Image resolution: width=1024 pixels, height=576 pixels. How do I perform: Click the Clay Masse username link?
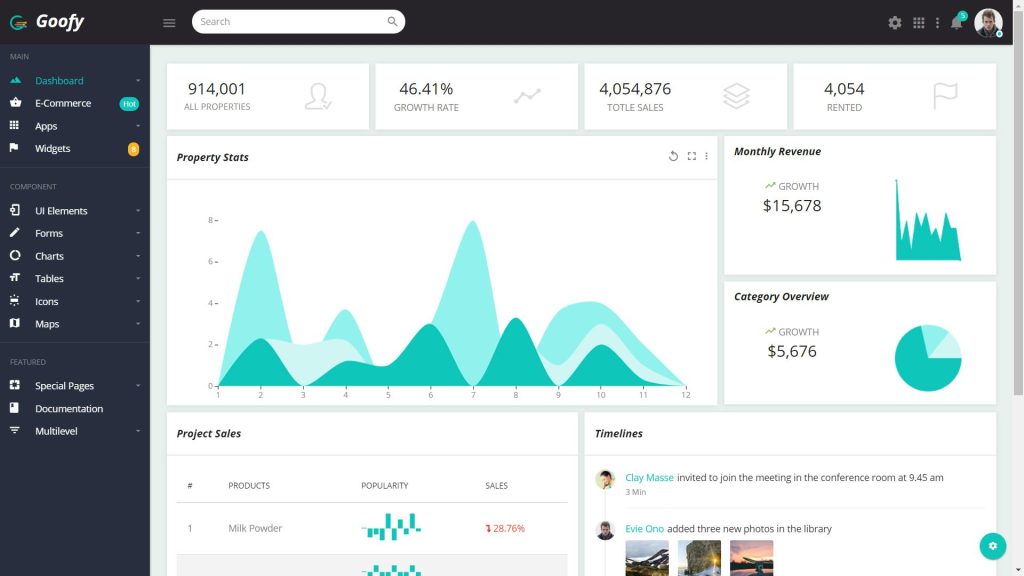click(x=648, y=477)
